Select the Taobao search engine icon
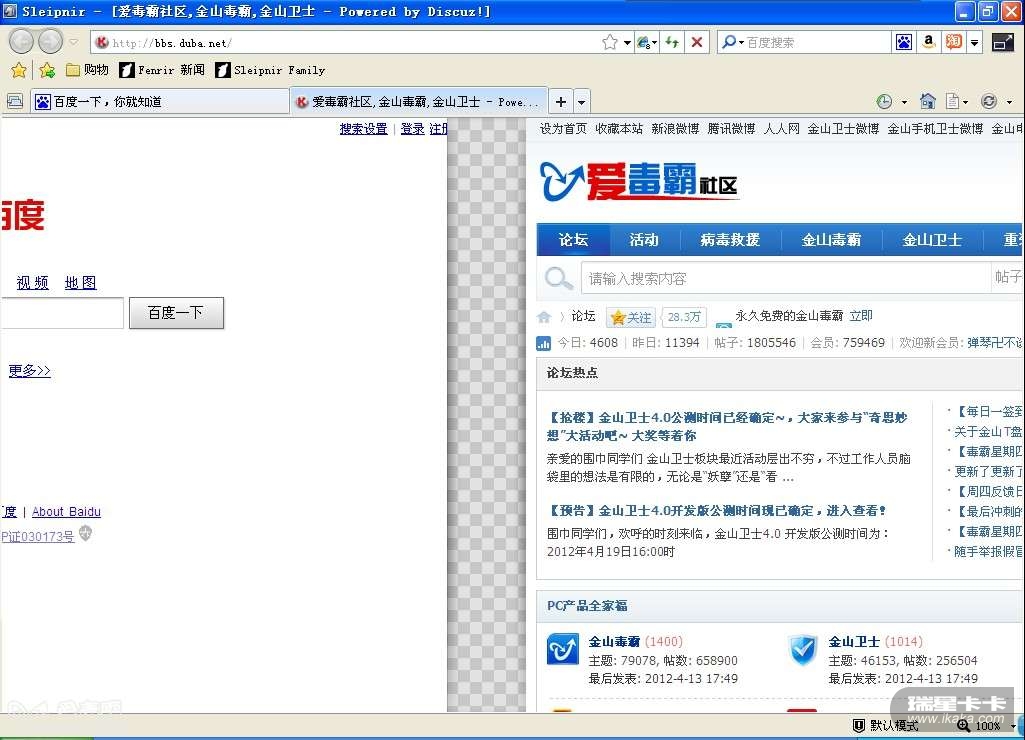 (954, 42)
